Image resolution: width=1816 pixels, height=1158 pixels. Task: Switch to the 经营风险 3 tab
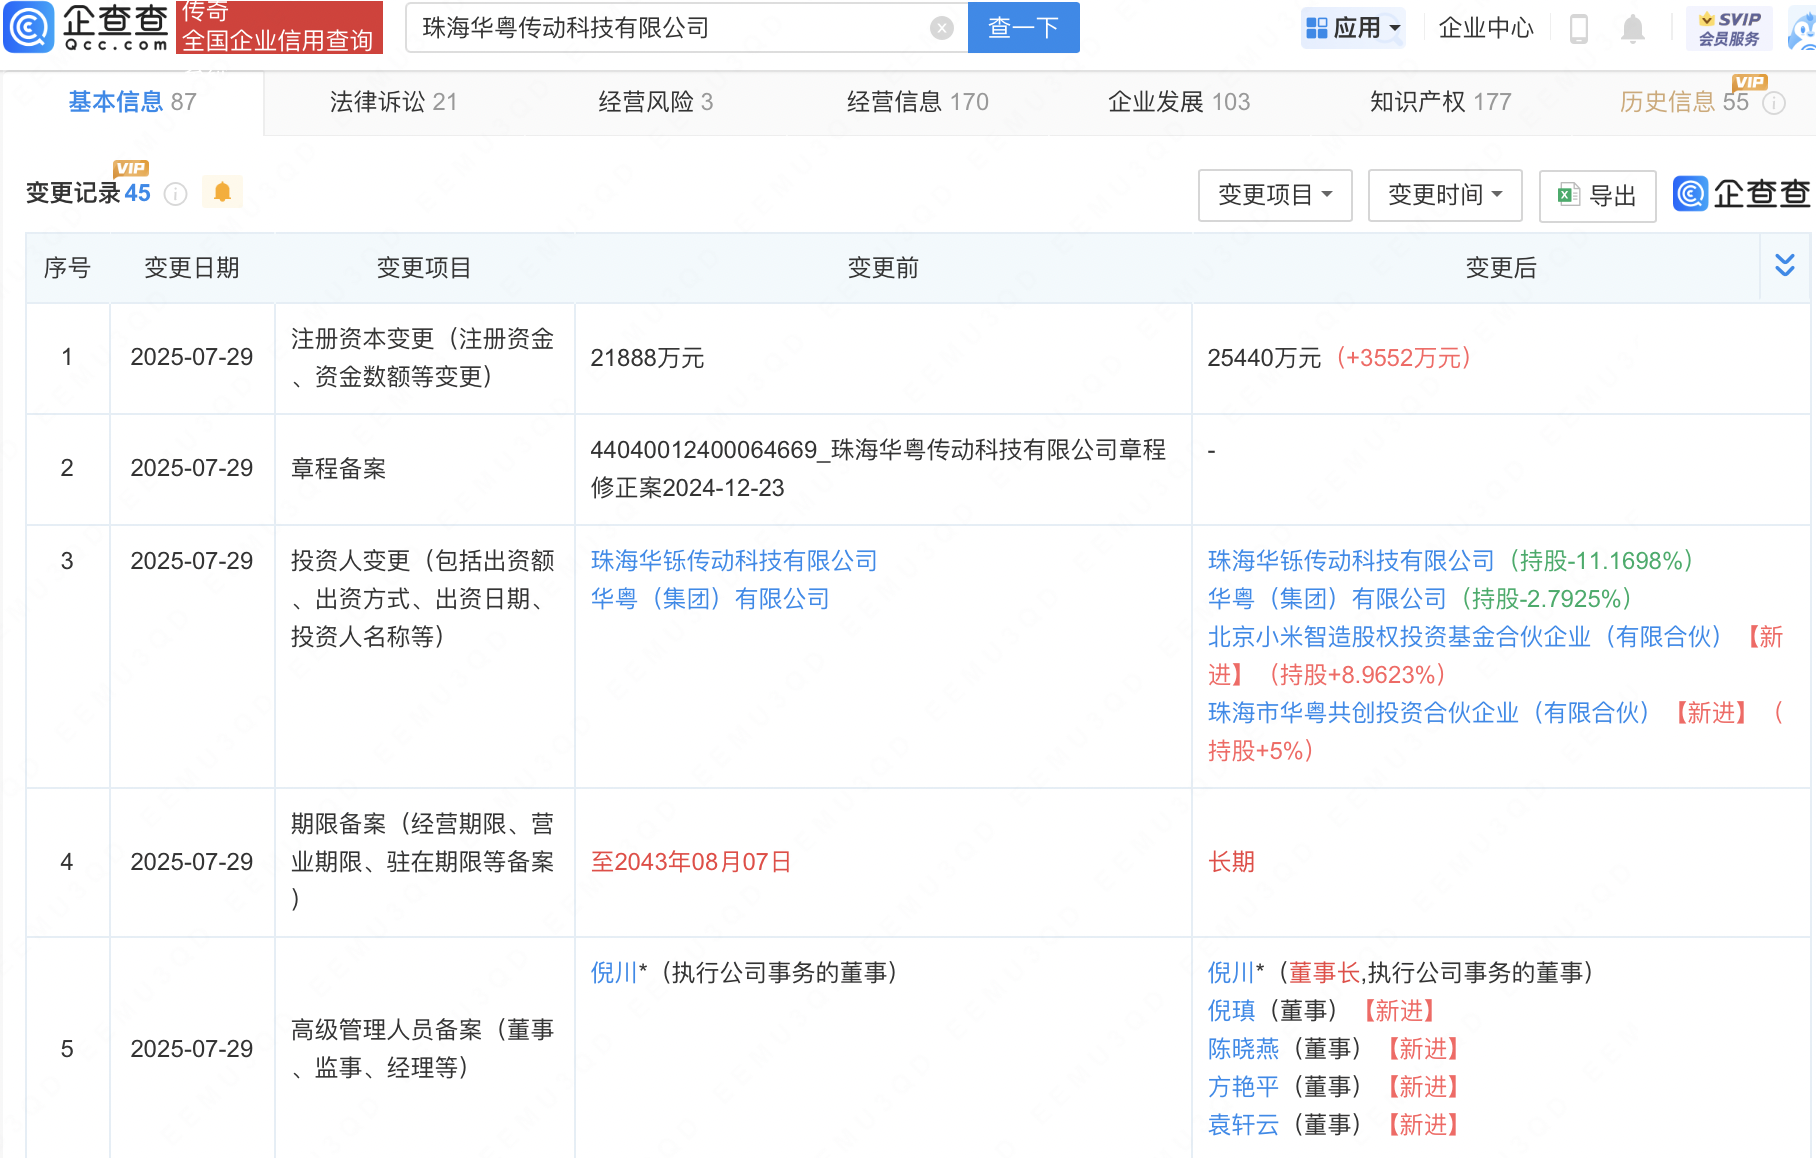click(x=655, y=102)
